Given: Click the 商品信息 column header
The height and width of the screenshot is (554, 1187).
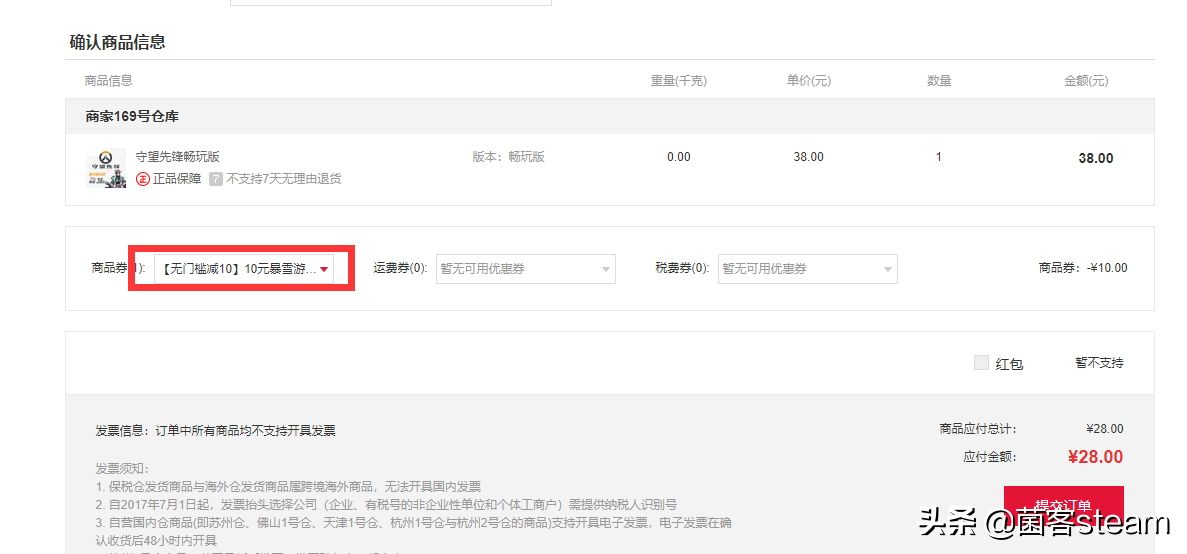Looking at the screenshot, I should click(x=108, y=80).
